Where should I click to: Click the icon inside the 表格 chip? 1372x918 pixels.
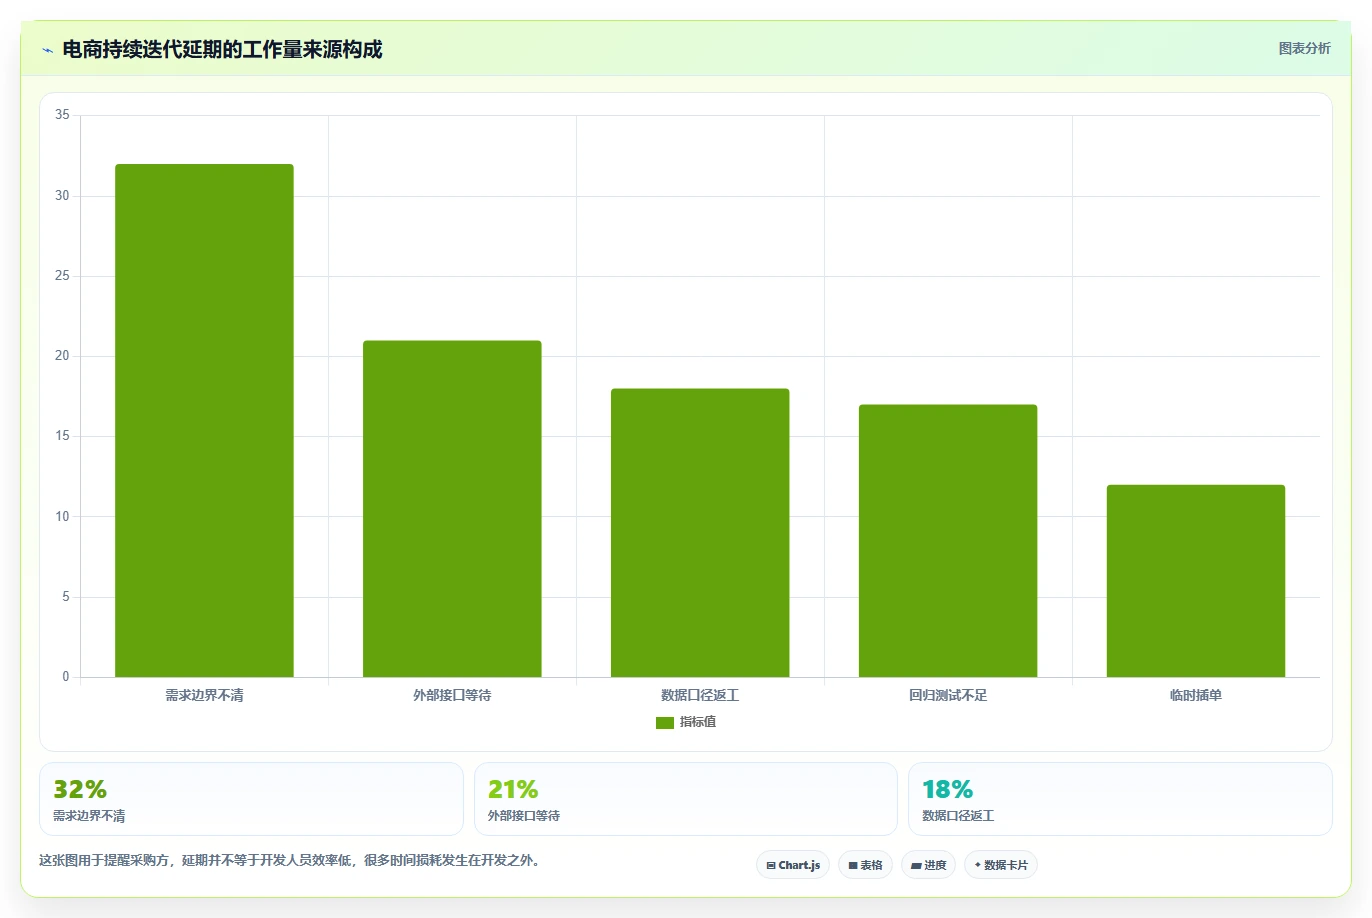853,866
